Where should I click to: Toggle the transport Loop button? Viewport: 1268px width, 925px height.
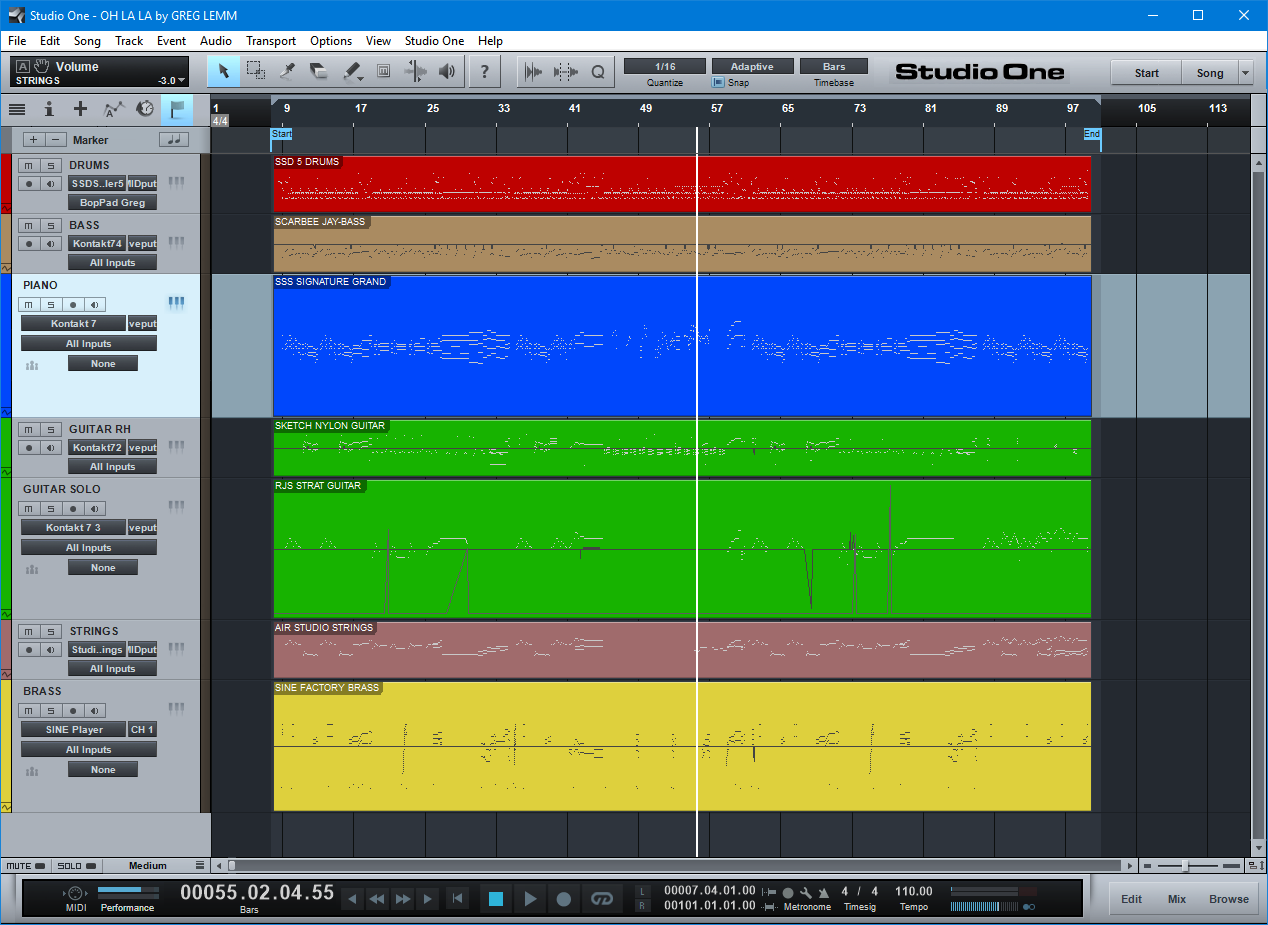(600, 898)
